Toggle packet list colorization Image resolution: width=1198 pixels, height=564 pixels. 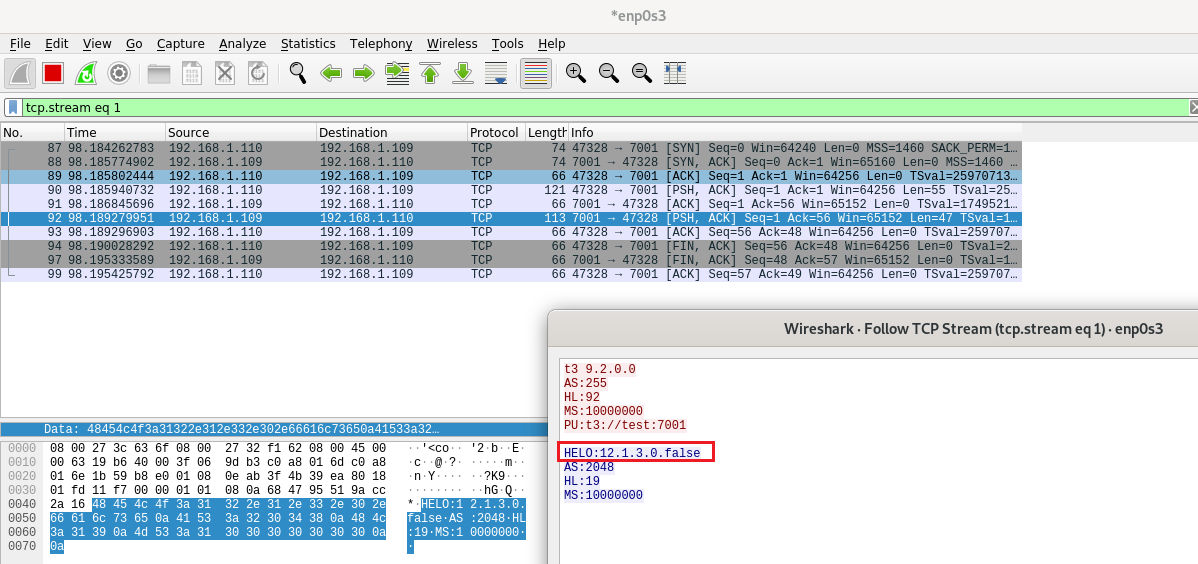point(536,73)
